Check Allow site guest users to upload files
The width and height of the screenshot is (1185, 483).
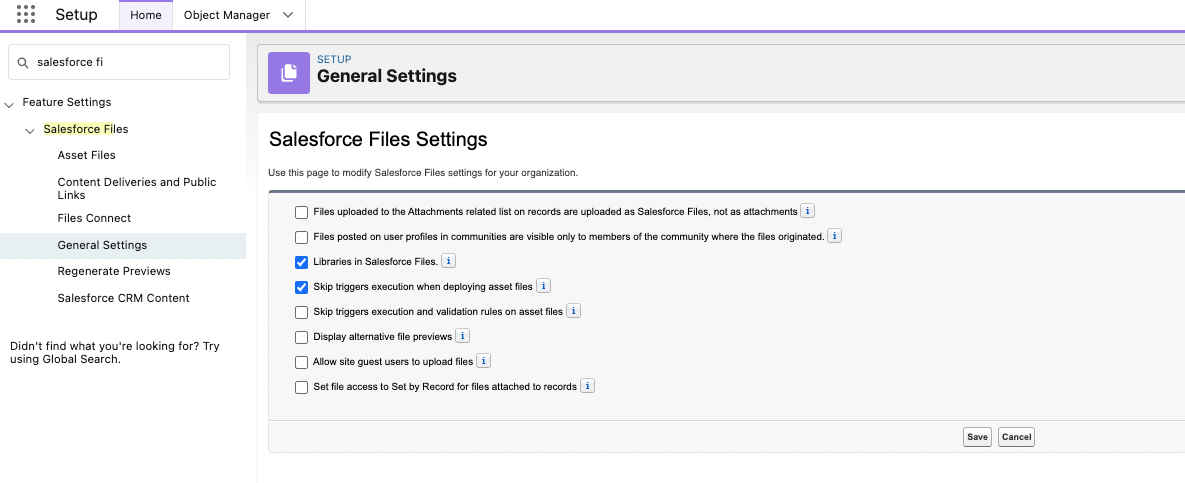(x=301, y=362)
